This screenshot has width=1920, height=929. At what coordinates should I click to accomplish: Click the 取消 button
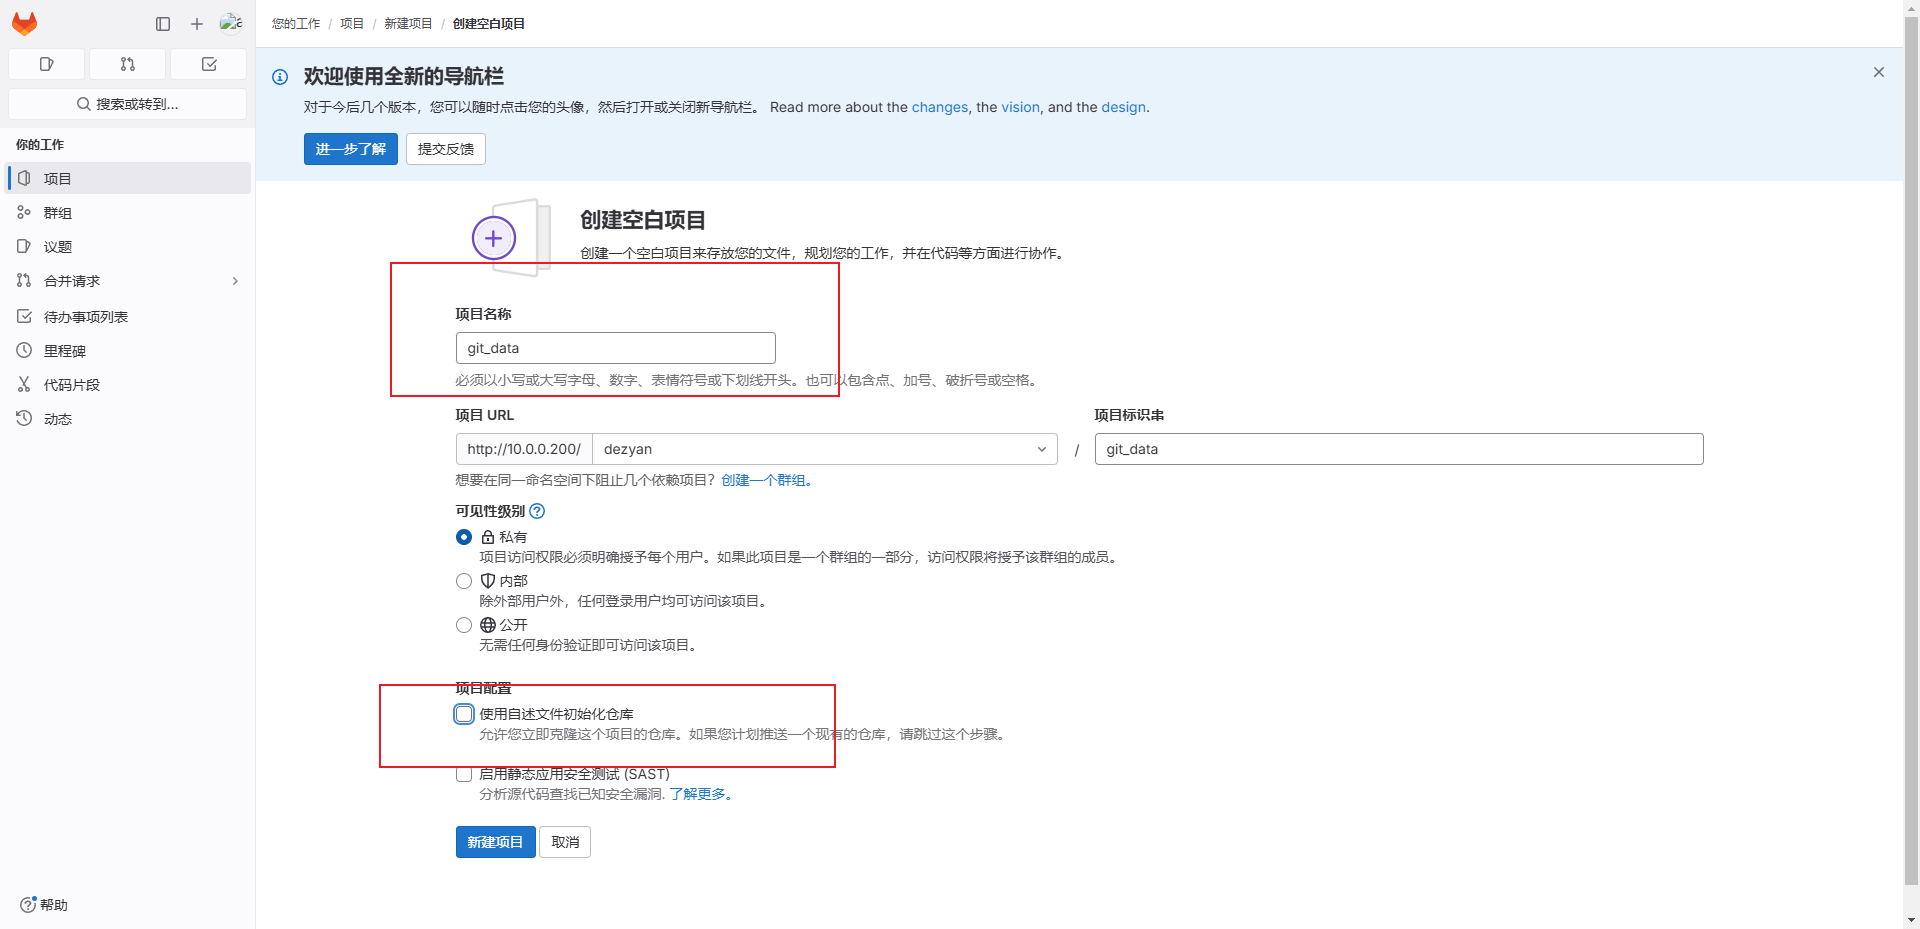tap(565, 842)
